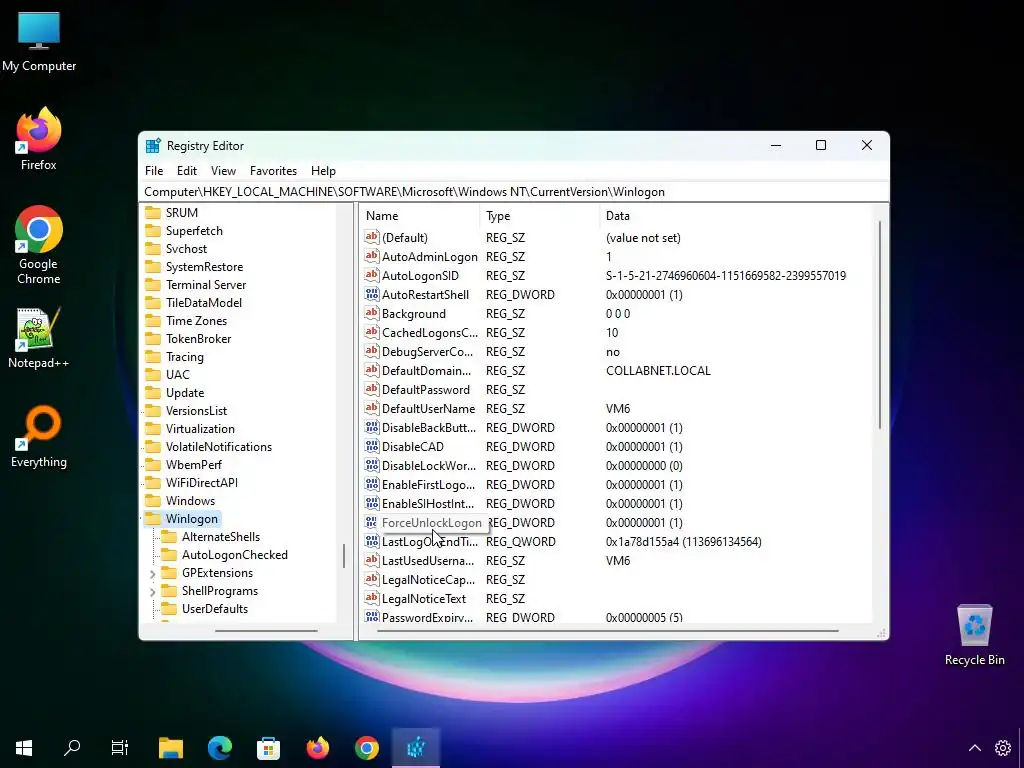Open the Everything search desktop shortcut

tap(39, 438)
